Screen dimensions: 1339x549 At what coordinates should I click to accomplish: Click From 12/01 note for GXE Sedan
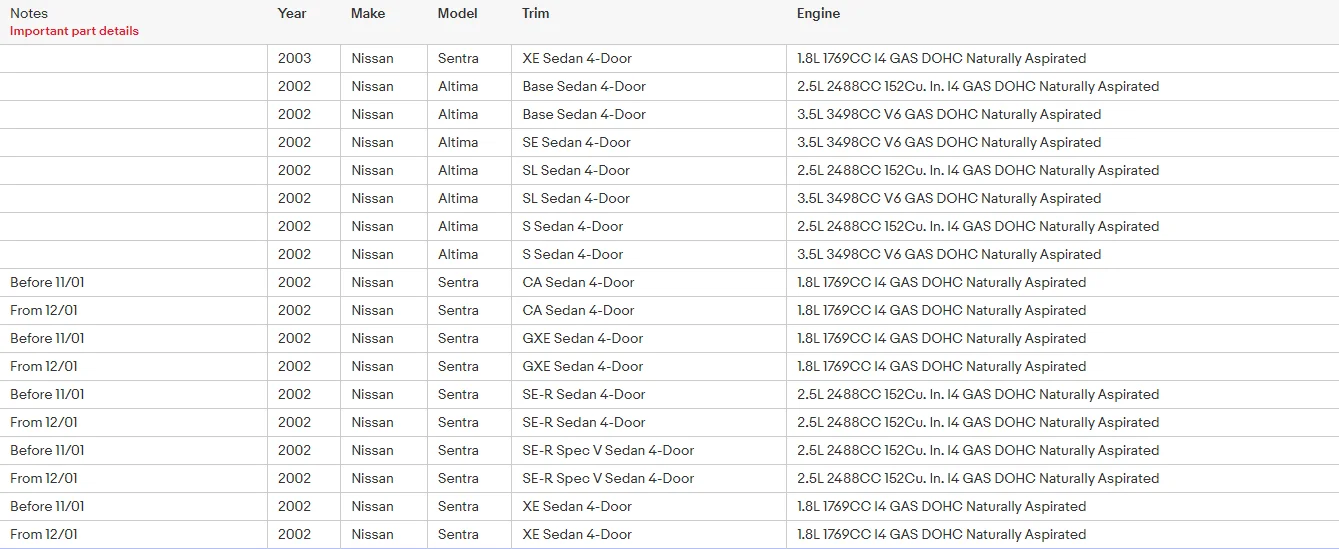(44, 366)
